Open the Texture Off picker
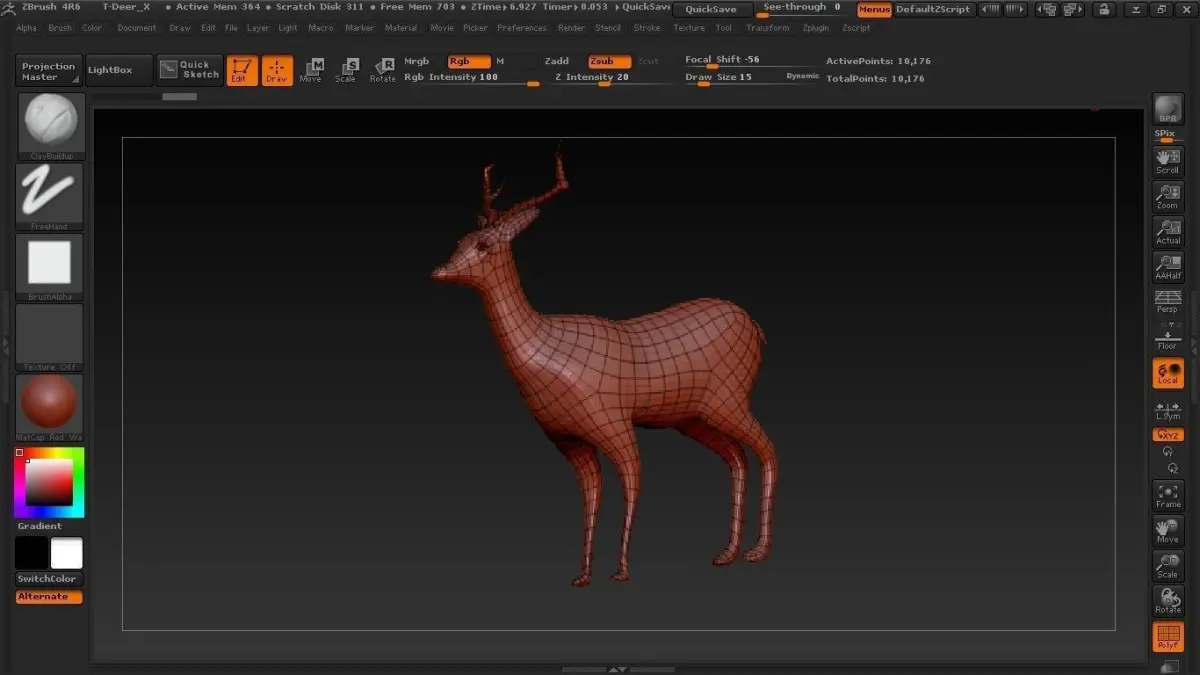1200x675 pixels. [x=50, y=337]
